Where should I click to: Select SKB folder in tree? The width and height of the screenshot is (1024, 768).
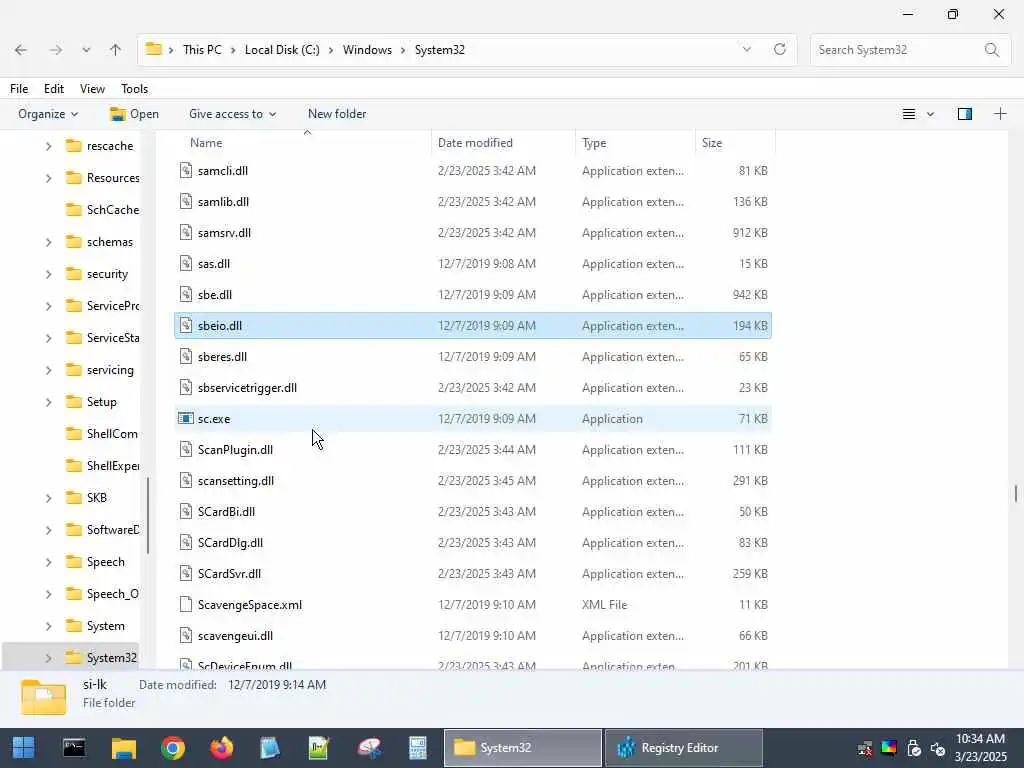click(86, 498)
